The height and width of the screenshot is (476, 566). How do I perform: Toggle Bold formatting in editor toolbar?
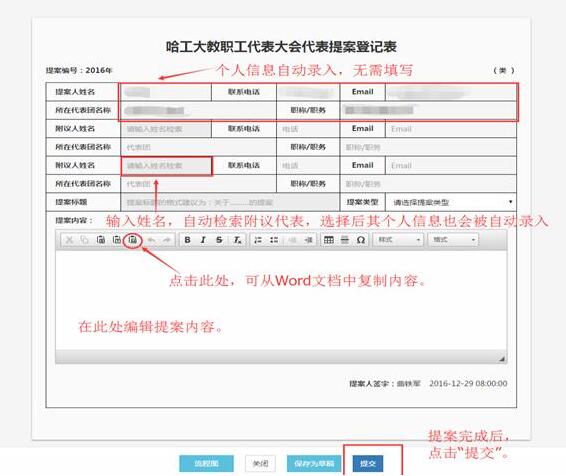187,240
